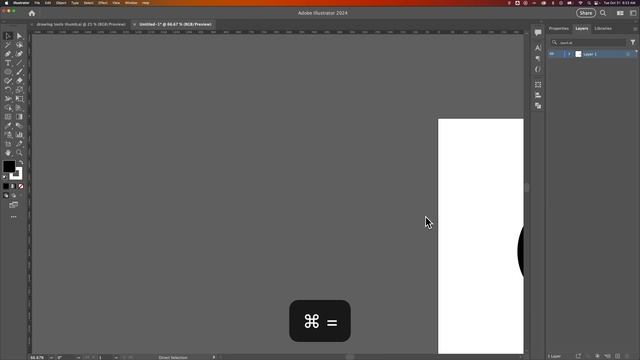640x360 pixels.
Task: Select the Lasso tool
Action: 19,45
